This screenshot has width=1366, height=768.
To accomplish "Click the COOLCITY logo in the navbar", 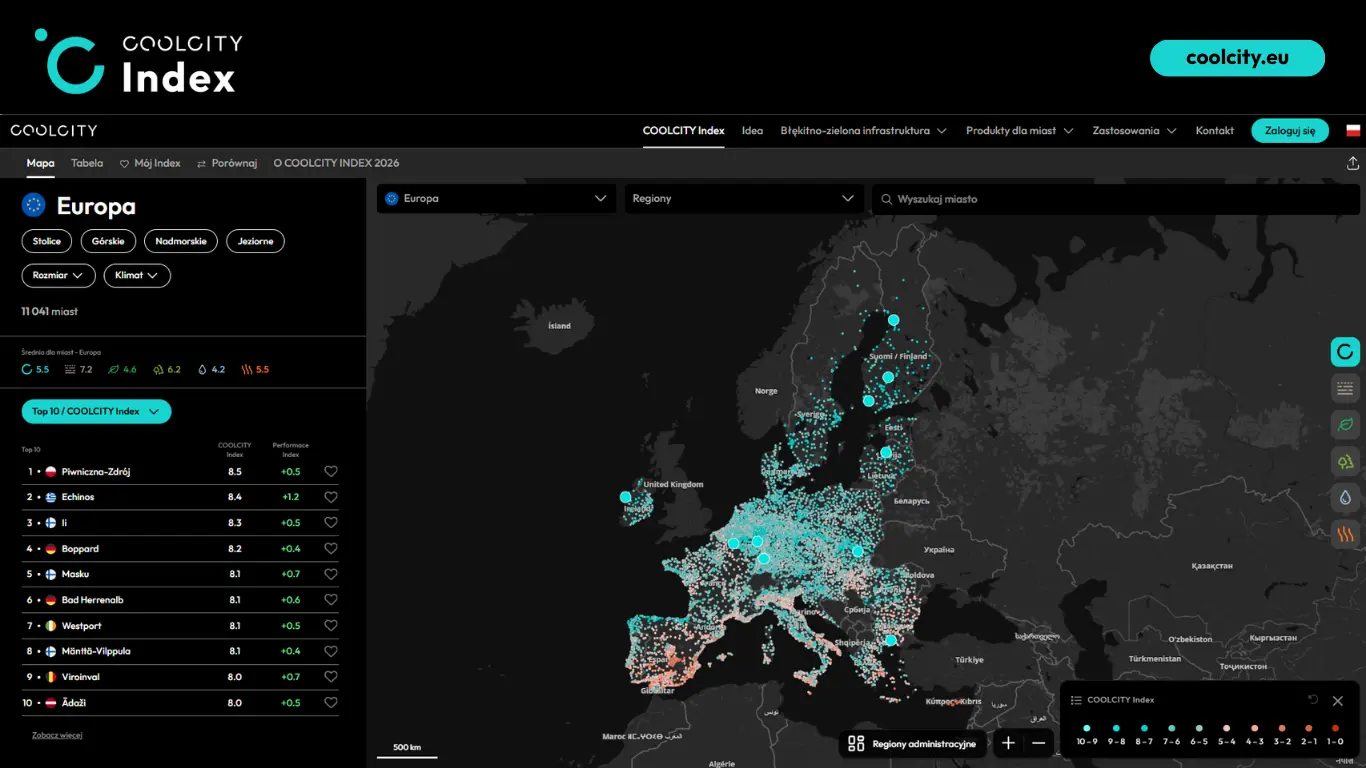I will click(54, 131).
